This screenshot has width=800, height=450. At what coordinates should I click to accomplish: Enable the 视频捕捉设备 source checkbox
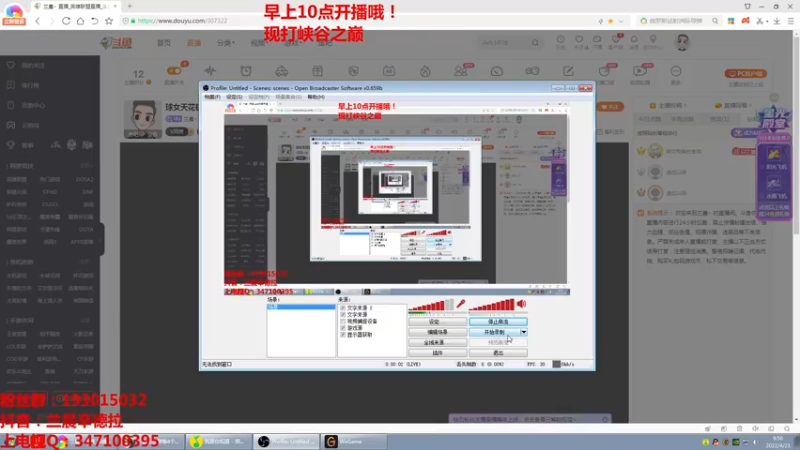pos(343,321)
